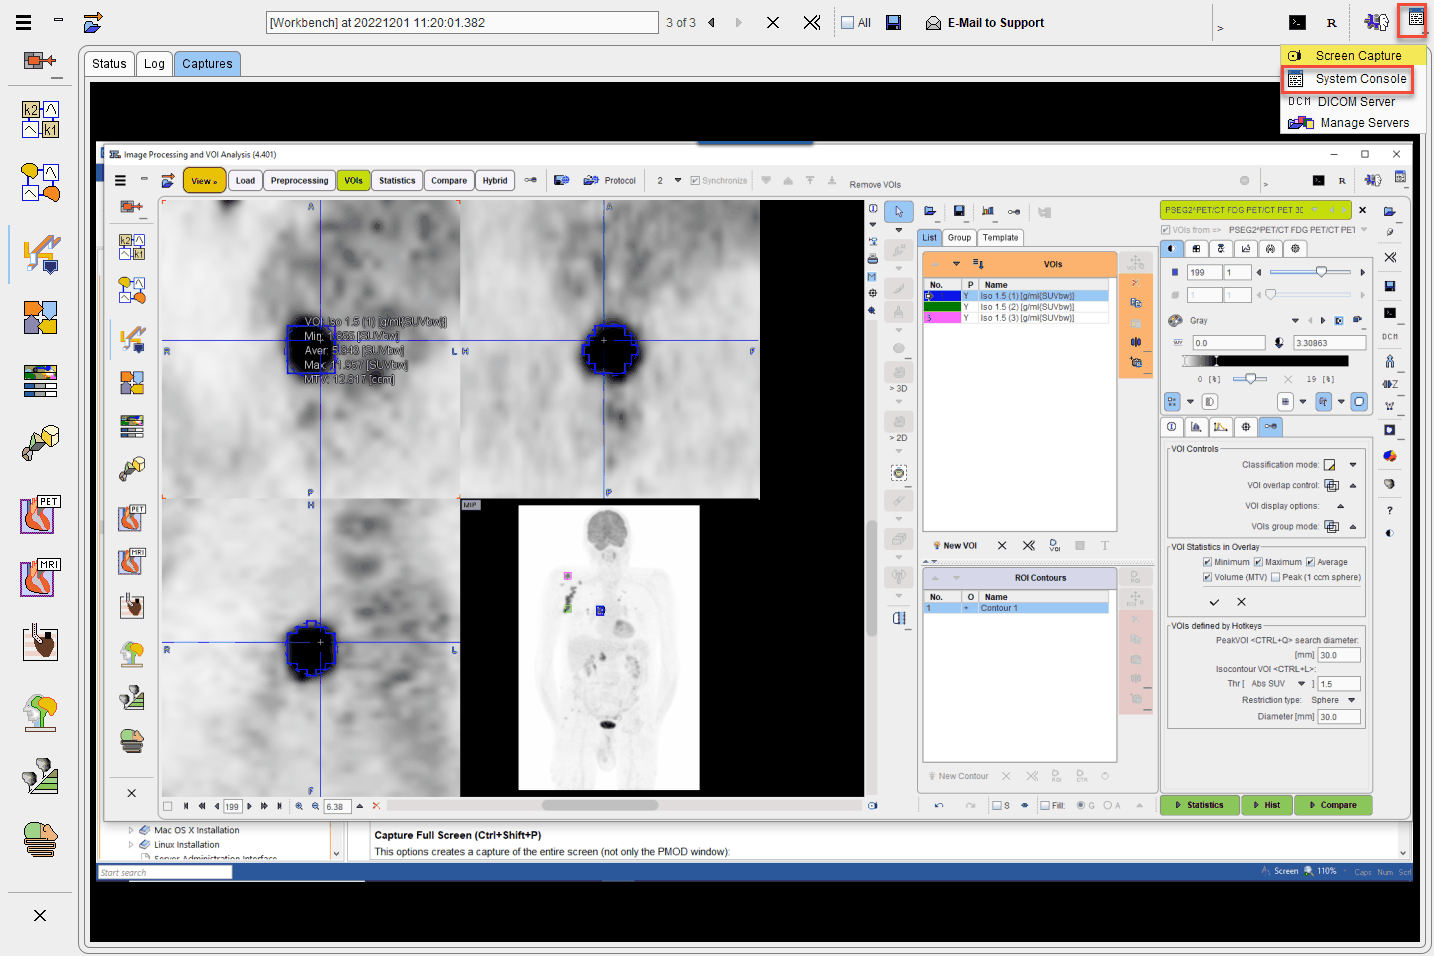Open the servers icon left of the capture button
The width and height of the screenshot is (1434, 956).
pyautogui.click(x=1377, y=21)
